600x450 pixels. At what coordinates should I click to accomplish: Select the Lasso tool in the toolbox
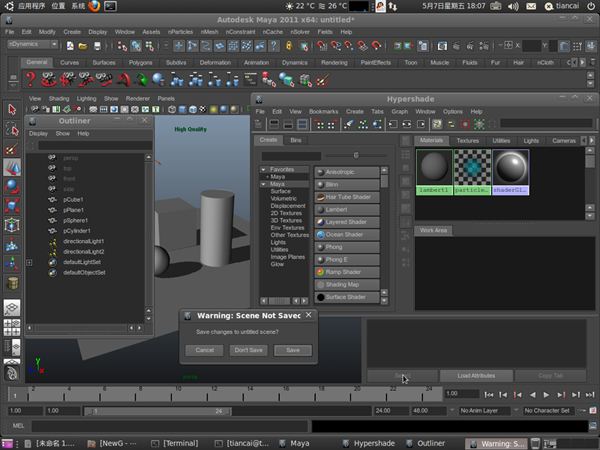click(12, 129)
